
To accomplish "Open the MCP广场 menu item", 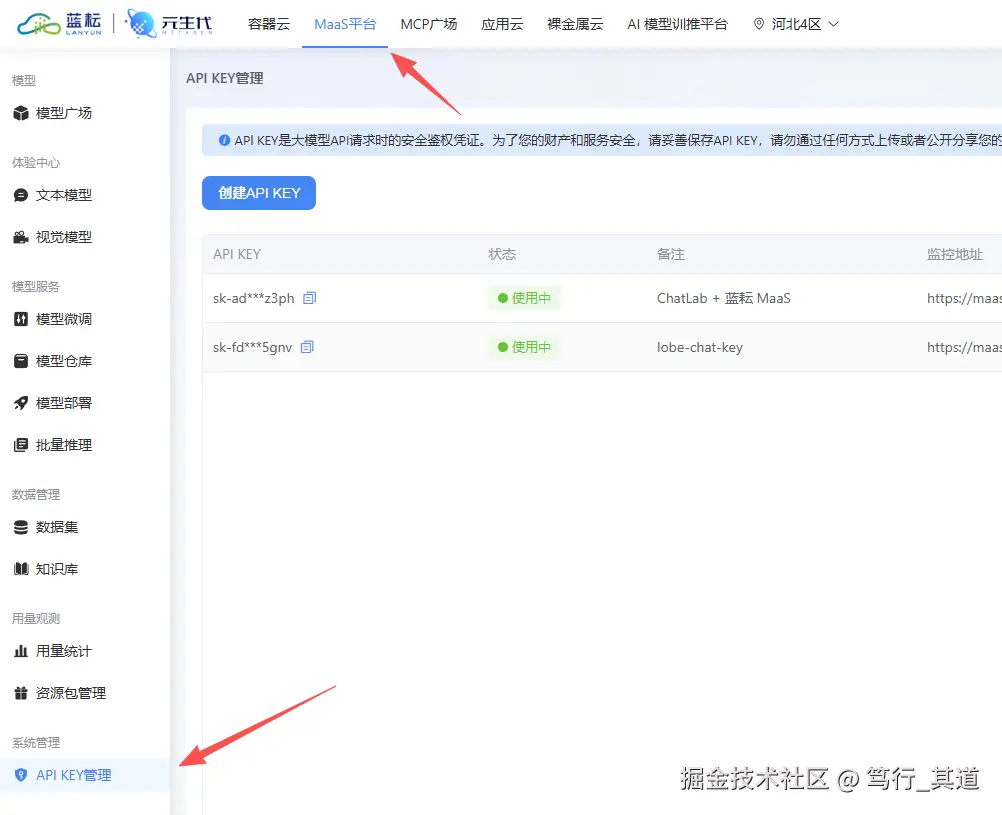I will (429, 23).
